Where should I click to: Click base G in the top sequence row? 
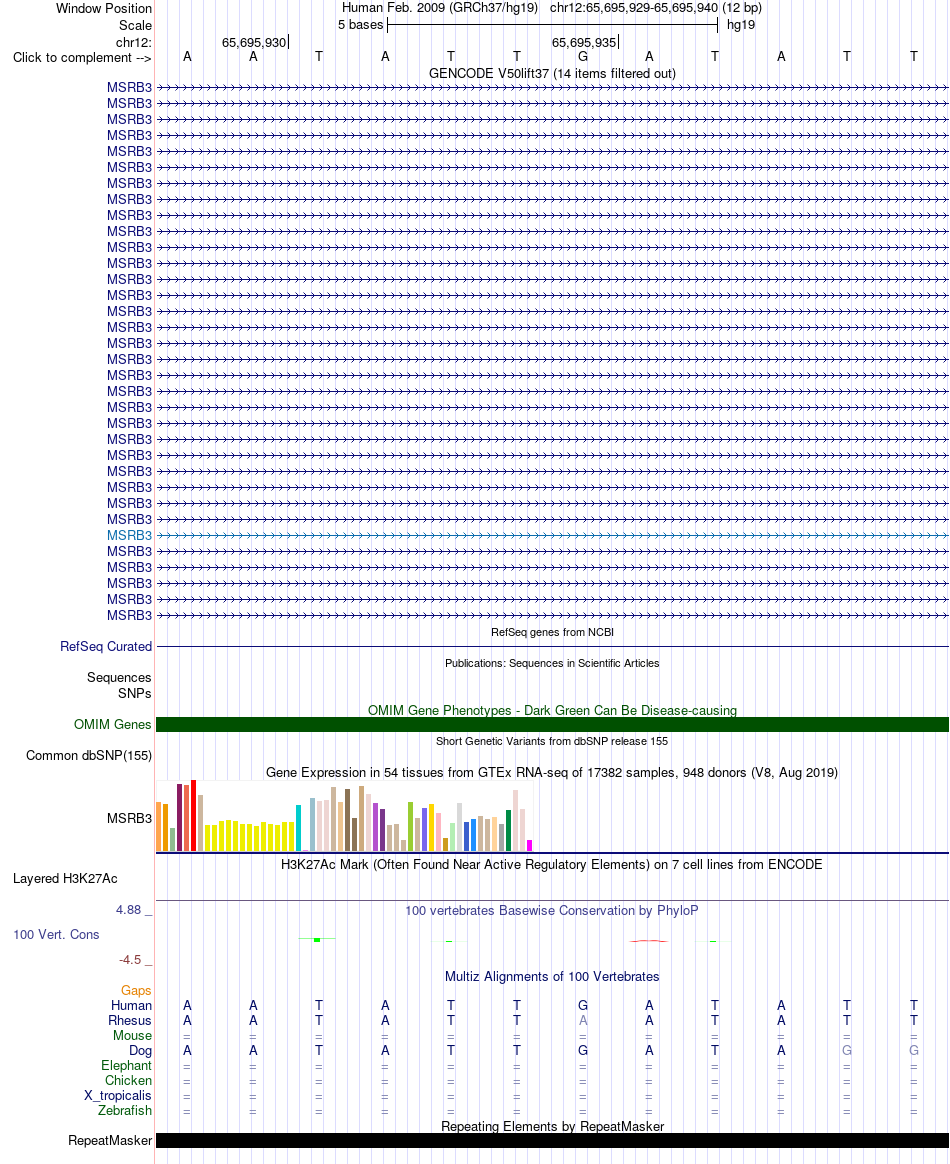click(583, 56)
